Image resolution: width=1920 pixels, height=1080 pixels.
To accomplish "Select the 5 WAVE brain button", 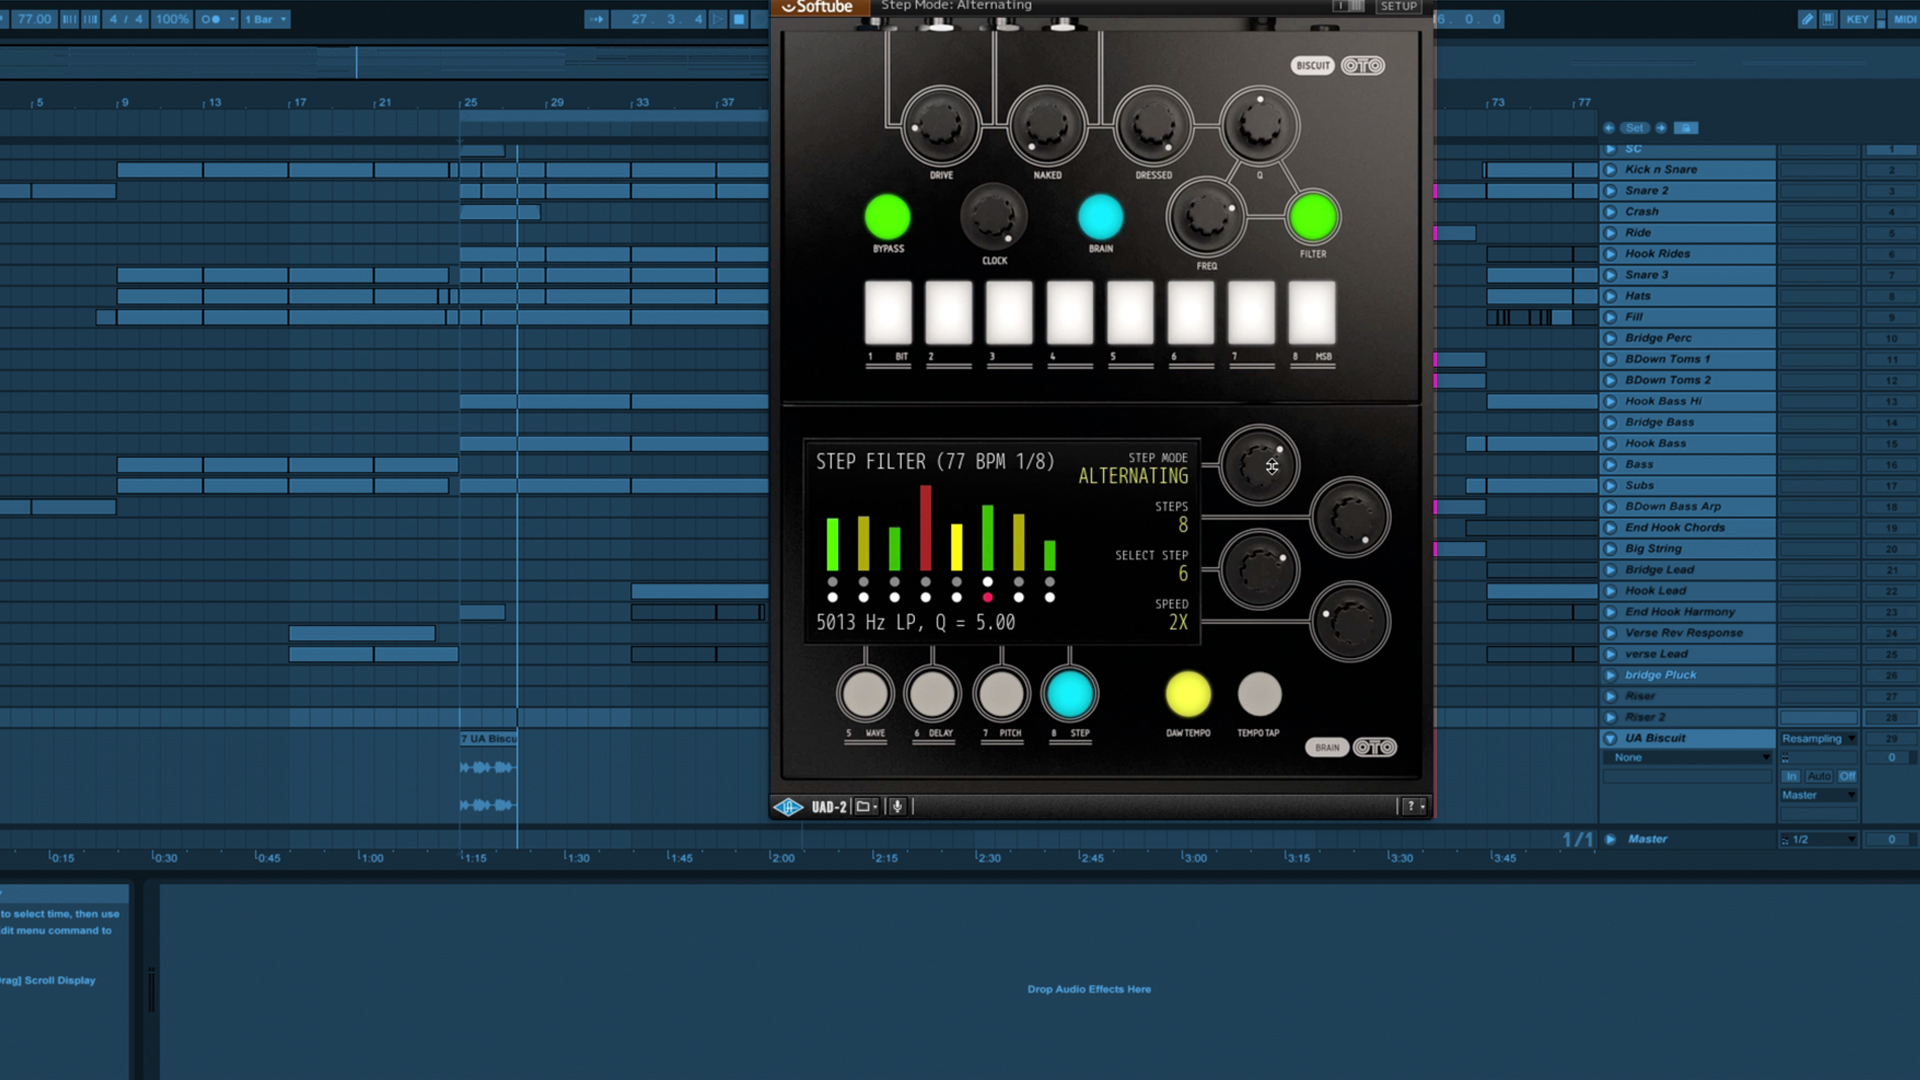I will 865,694.
